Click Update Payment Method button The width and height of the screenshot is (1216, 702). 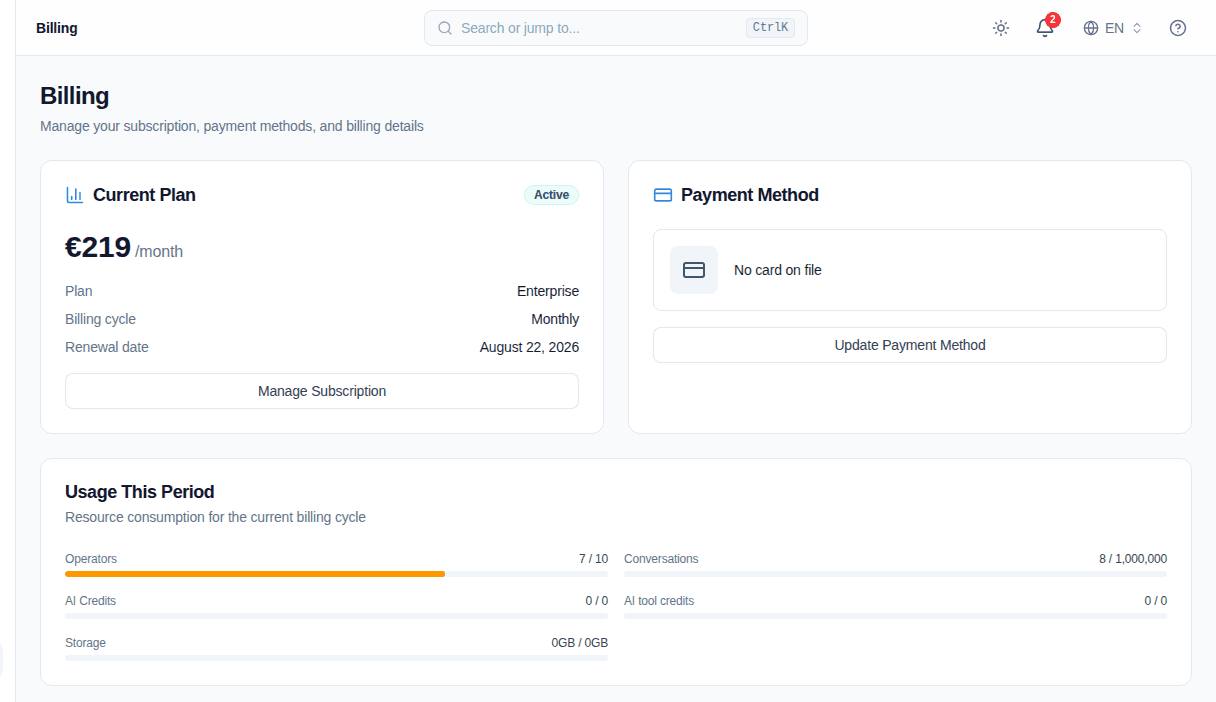click(x=910, y=345)
